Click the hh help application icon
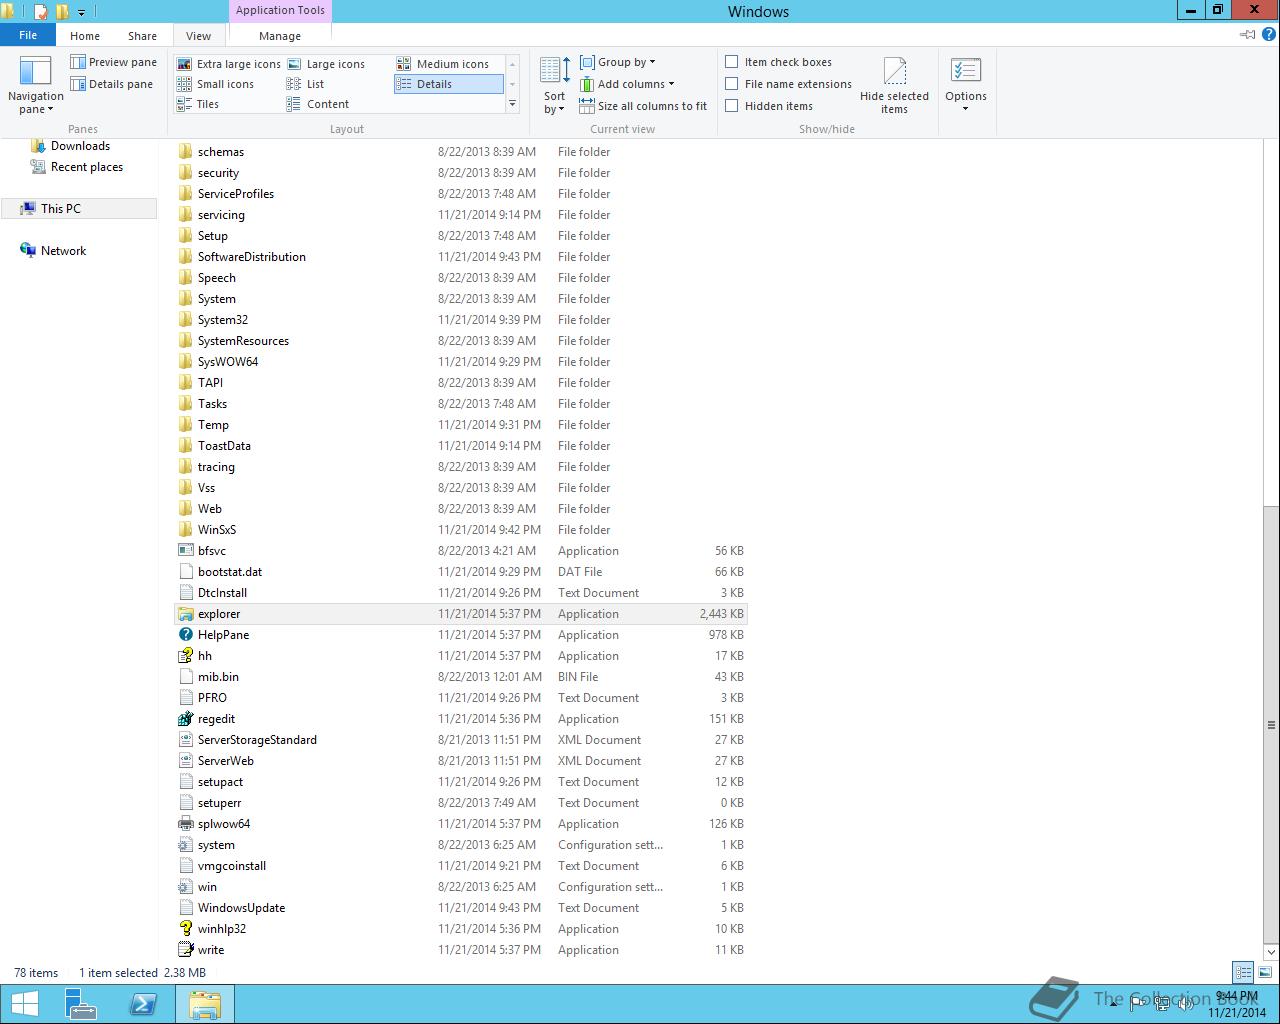This screenshot has width=1280, height=1024. 185,656
